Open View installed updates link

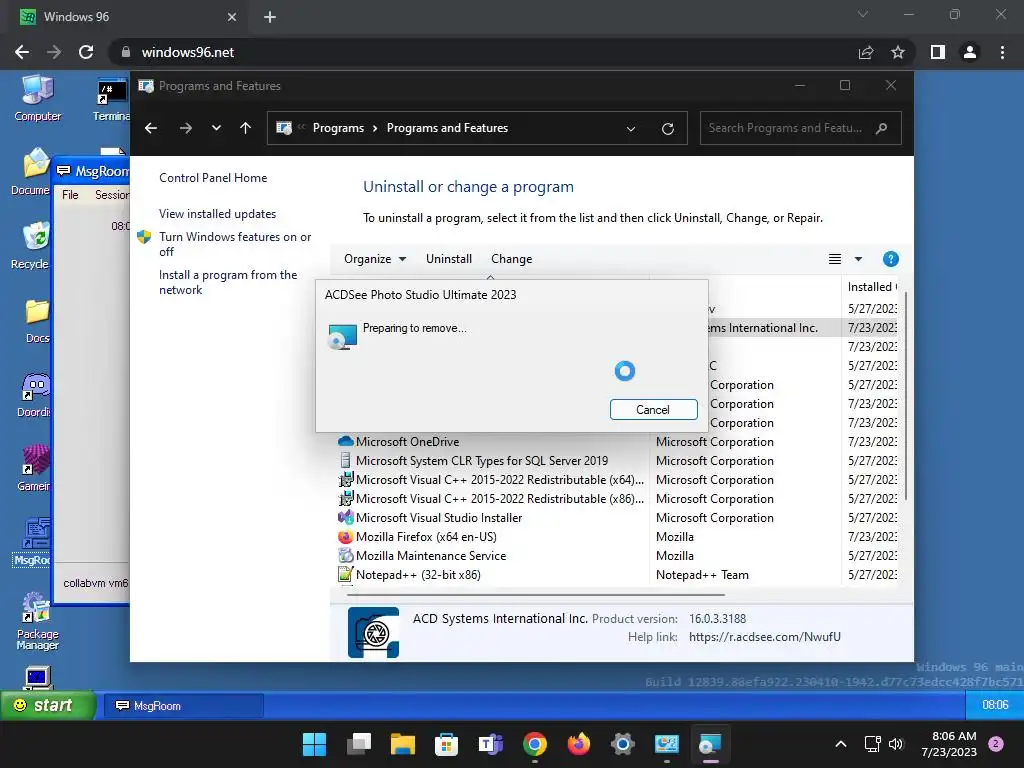[217, 214]
